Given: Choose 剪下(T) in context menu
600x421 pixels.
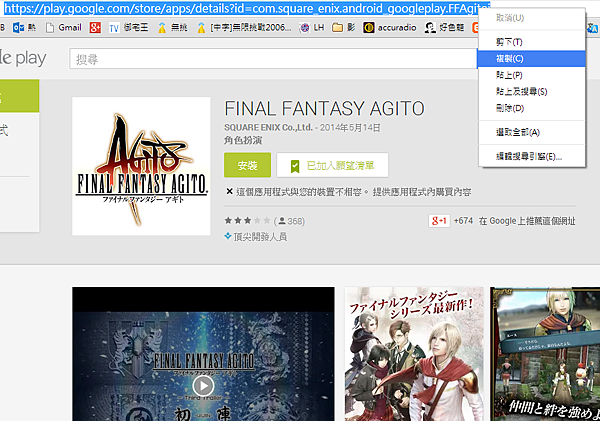Looking at the screenshot, I should click(532, 42).
